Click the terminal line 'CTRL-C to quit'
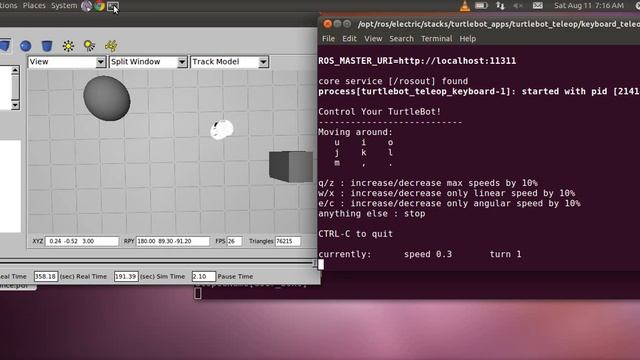 point(356,234)
